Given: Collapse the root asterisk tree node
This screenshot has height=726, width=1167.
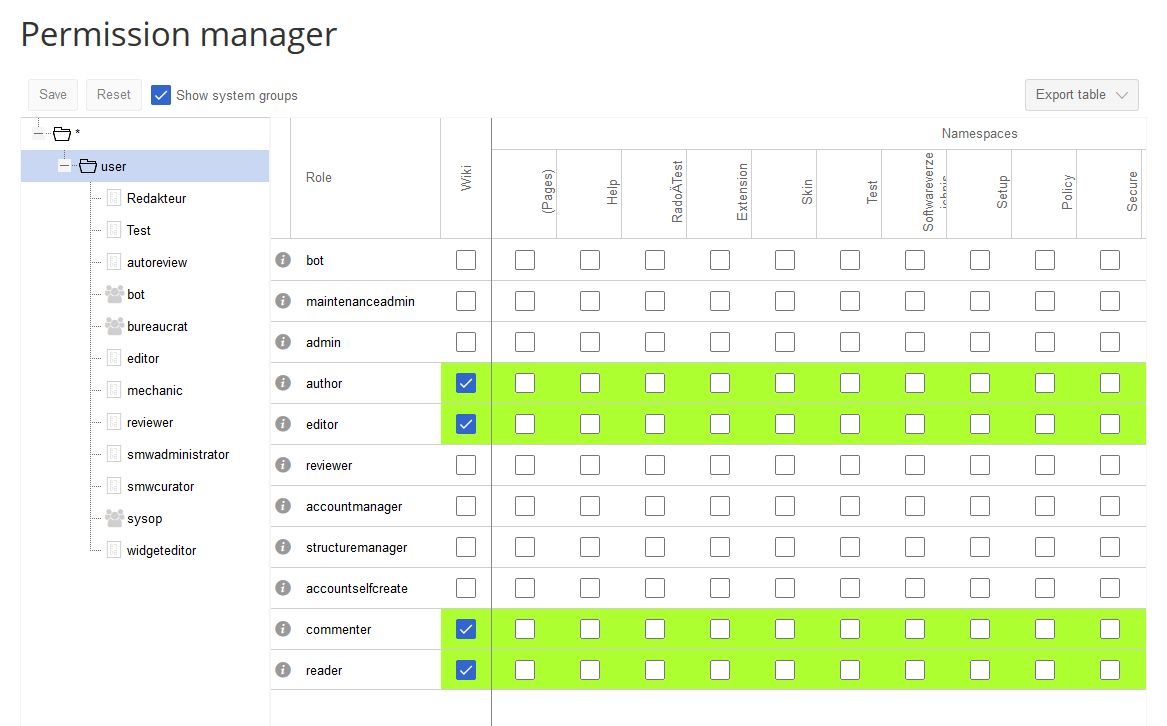Looking at the screenshot, I should pyautogui.click(x=39, y=133).
